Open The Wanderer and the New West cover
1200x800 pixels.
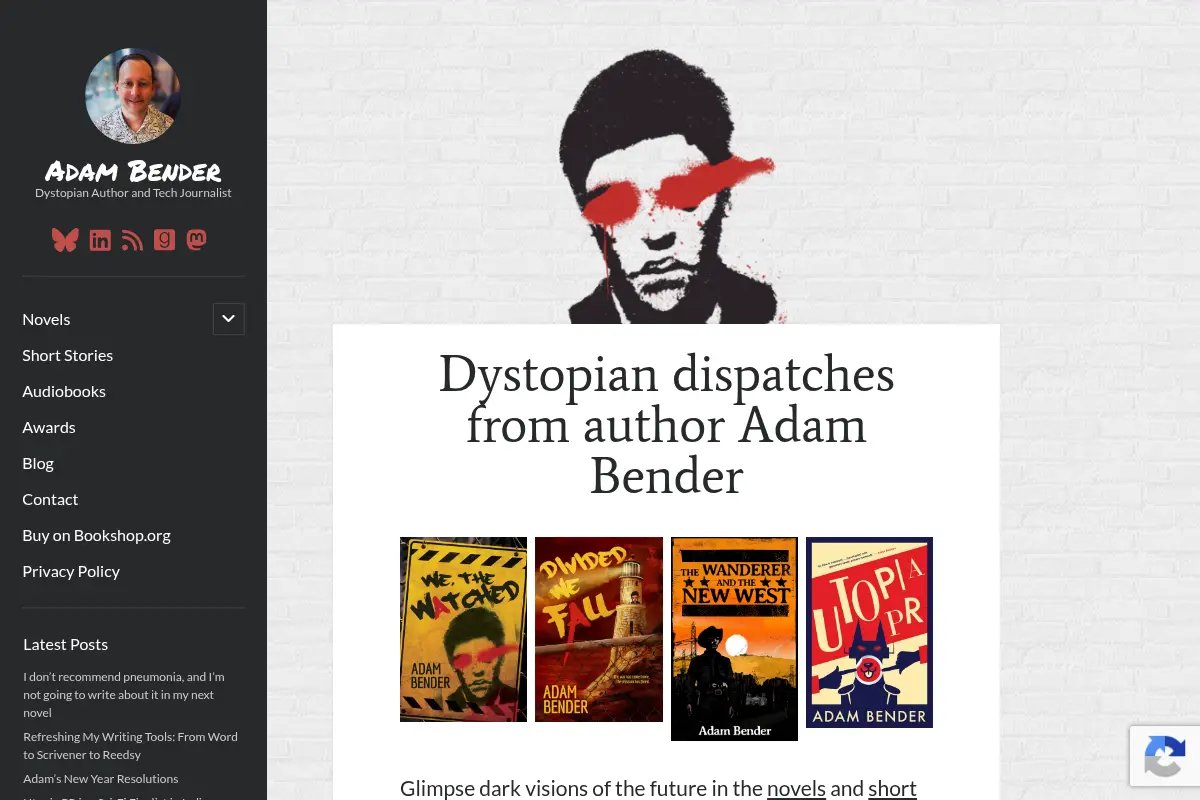[734, 639]
